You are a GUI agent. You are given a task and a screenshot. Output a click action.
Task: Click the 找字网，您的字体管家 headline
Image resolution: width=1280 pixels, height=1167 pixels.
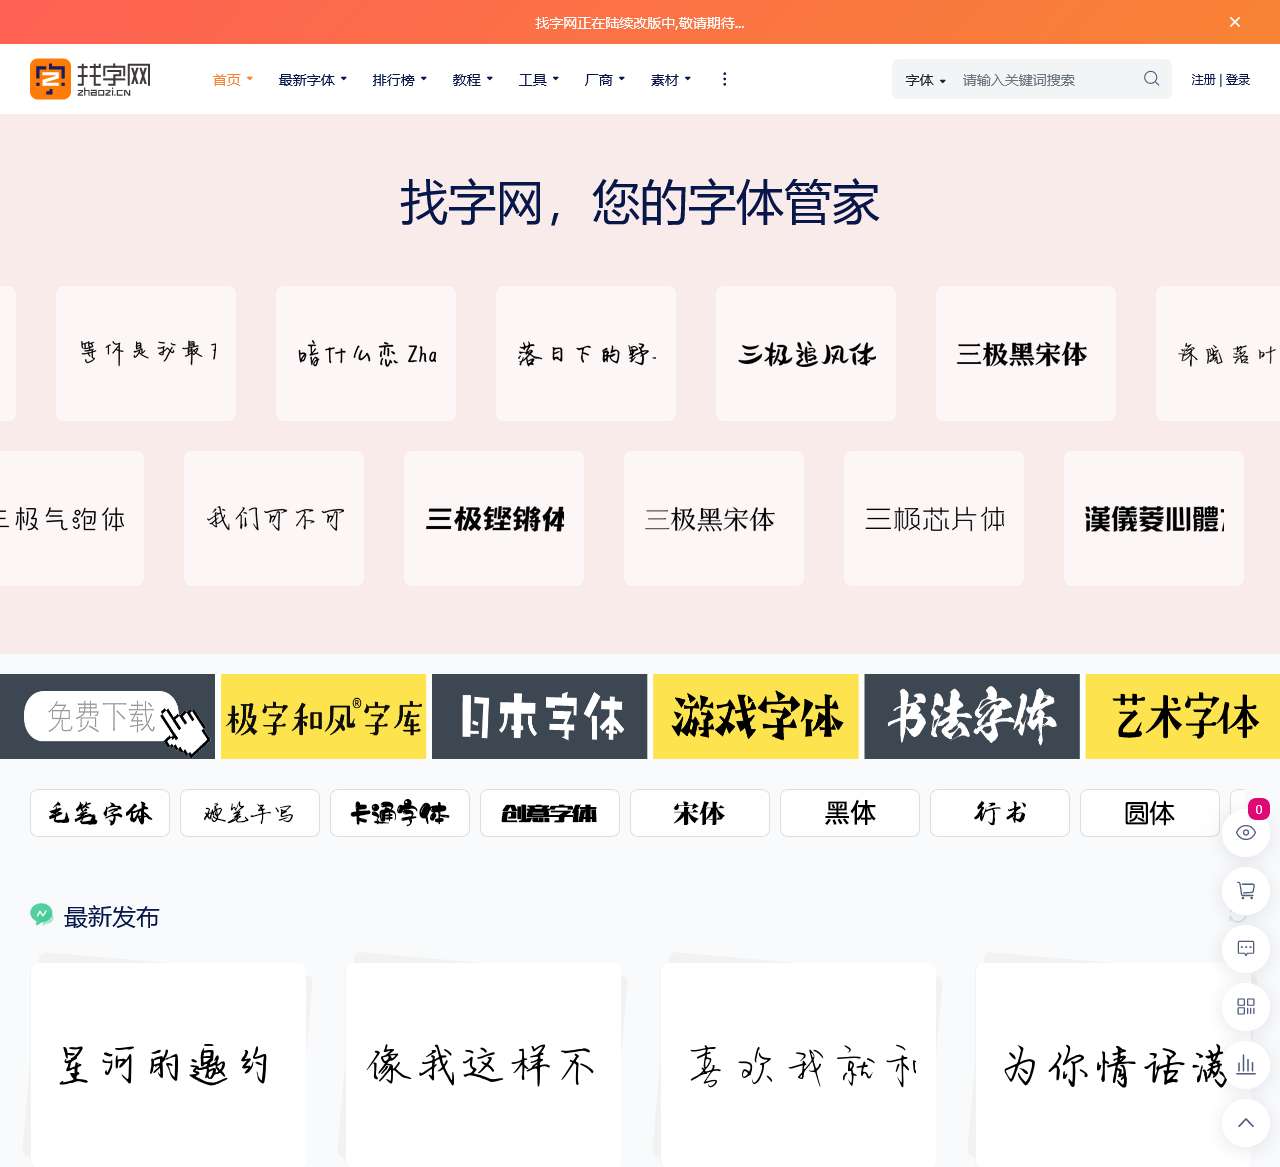640,203
